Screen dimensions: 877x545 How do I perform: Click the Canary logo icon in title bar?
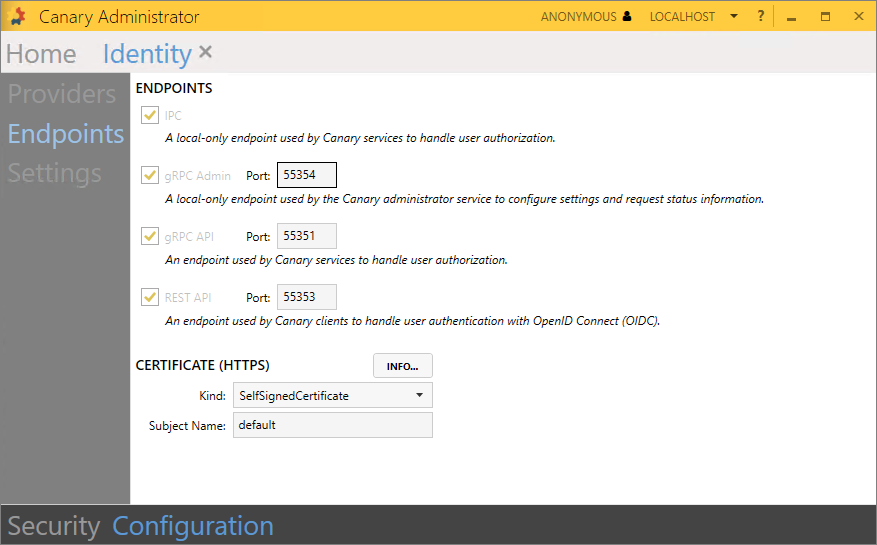click(x=18, y=17)
